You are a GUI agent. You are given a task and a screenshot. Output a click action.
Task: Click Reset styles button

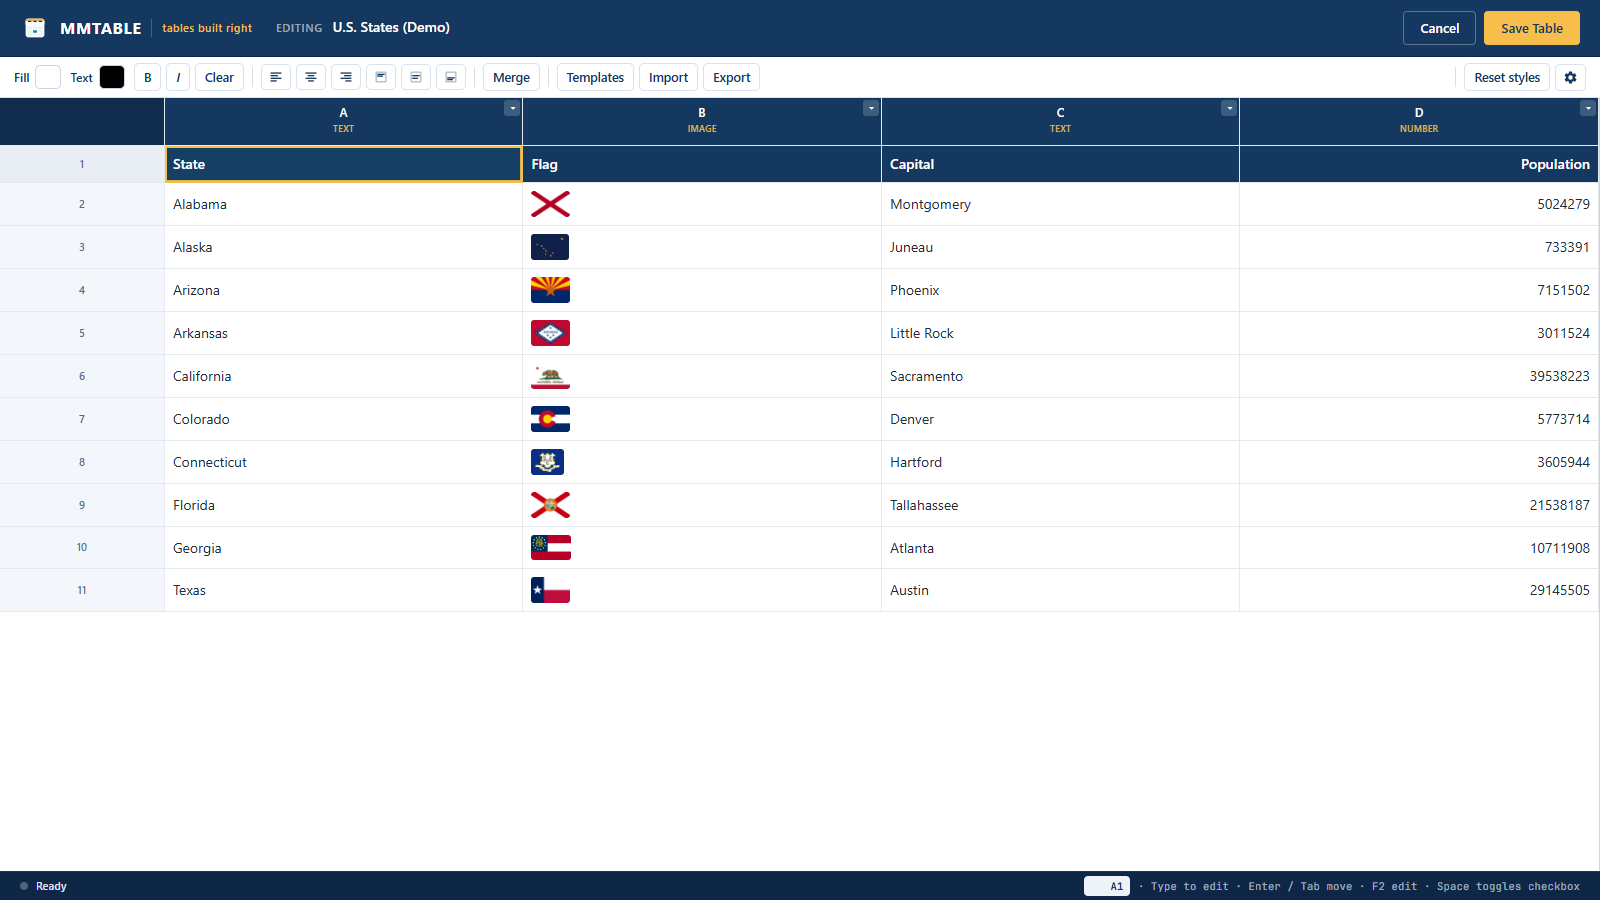coord(1507,77)
